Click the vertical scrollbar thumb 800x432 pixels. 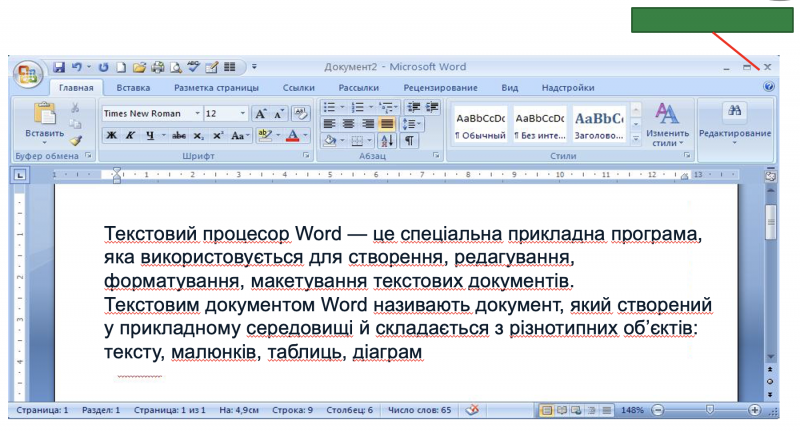771,222
